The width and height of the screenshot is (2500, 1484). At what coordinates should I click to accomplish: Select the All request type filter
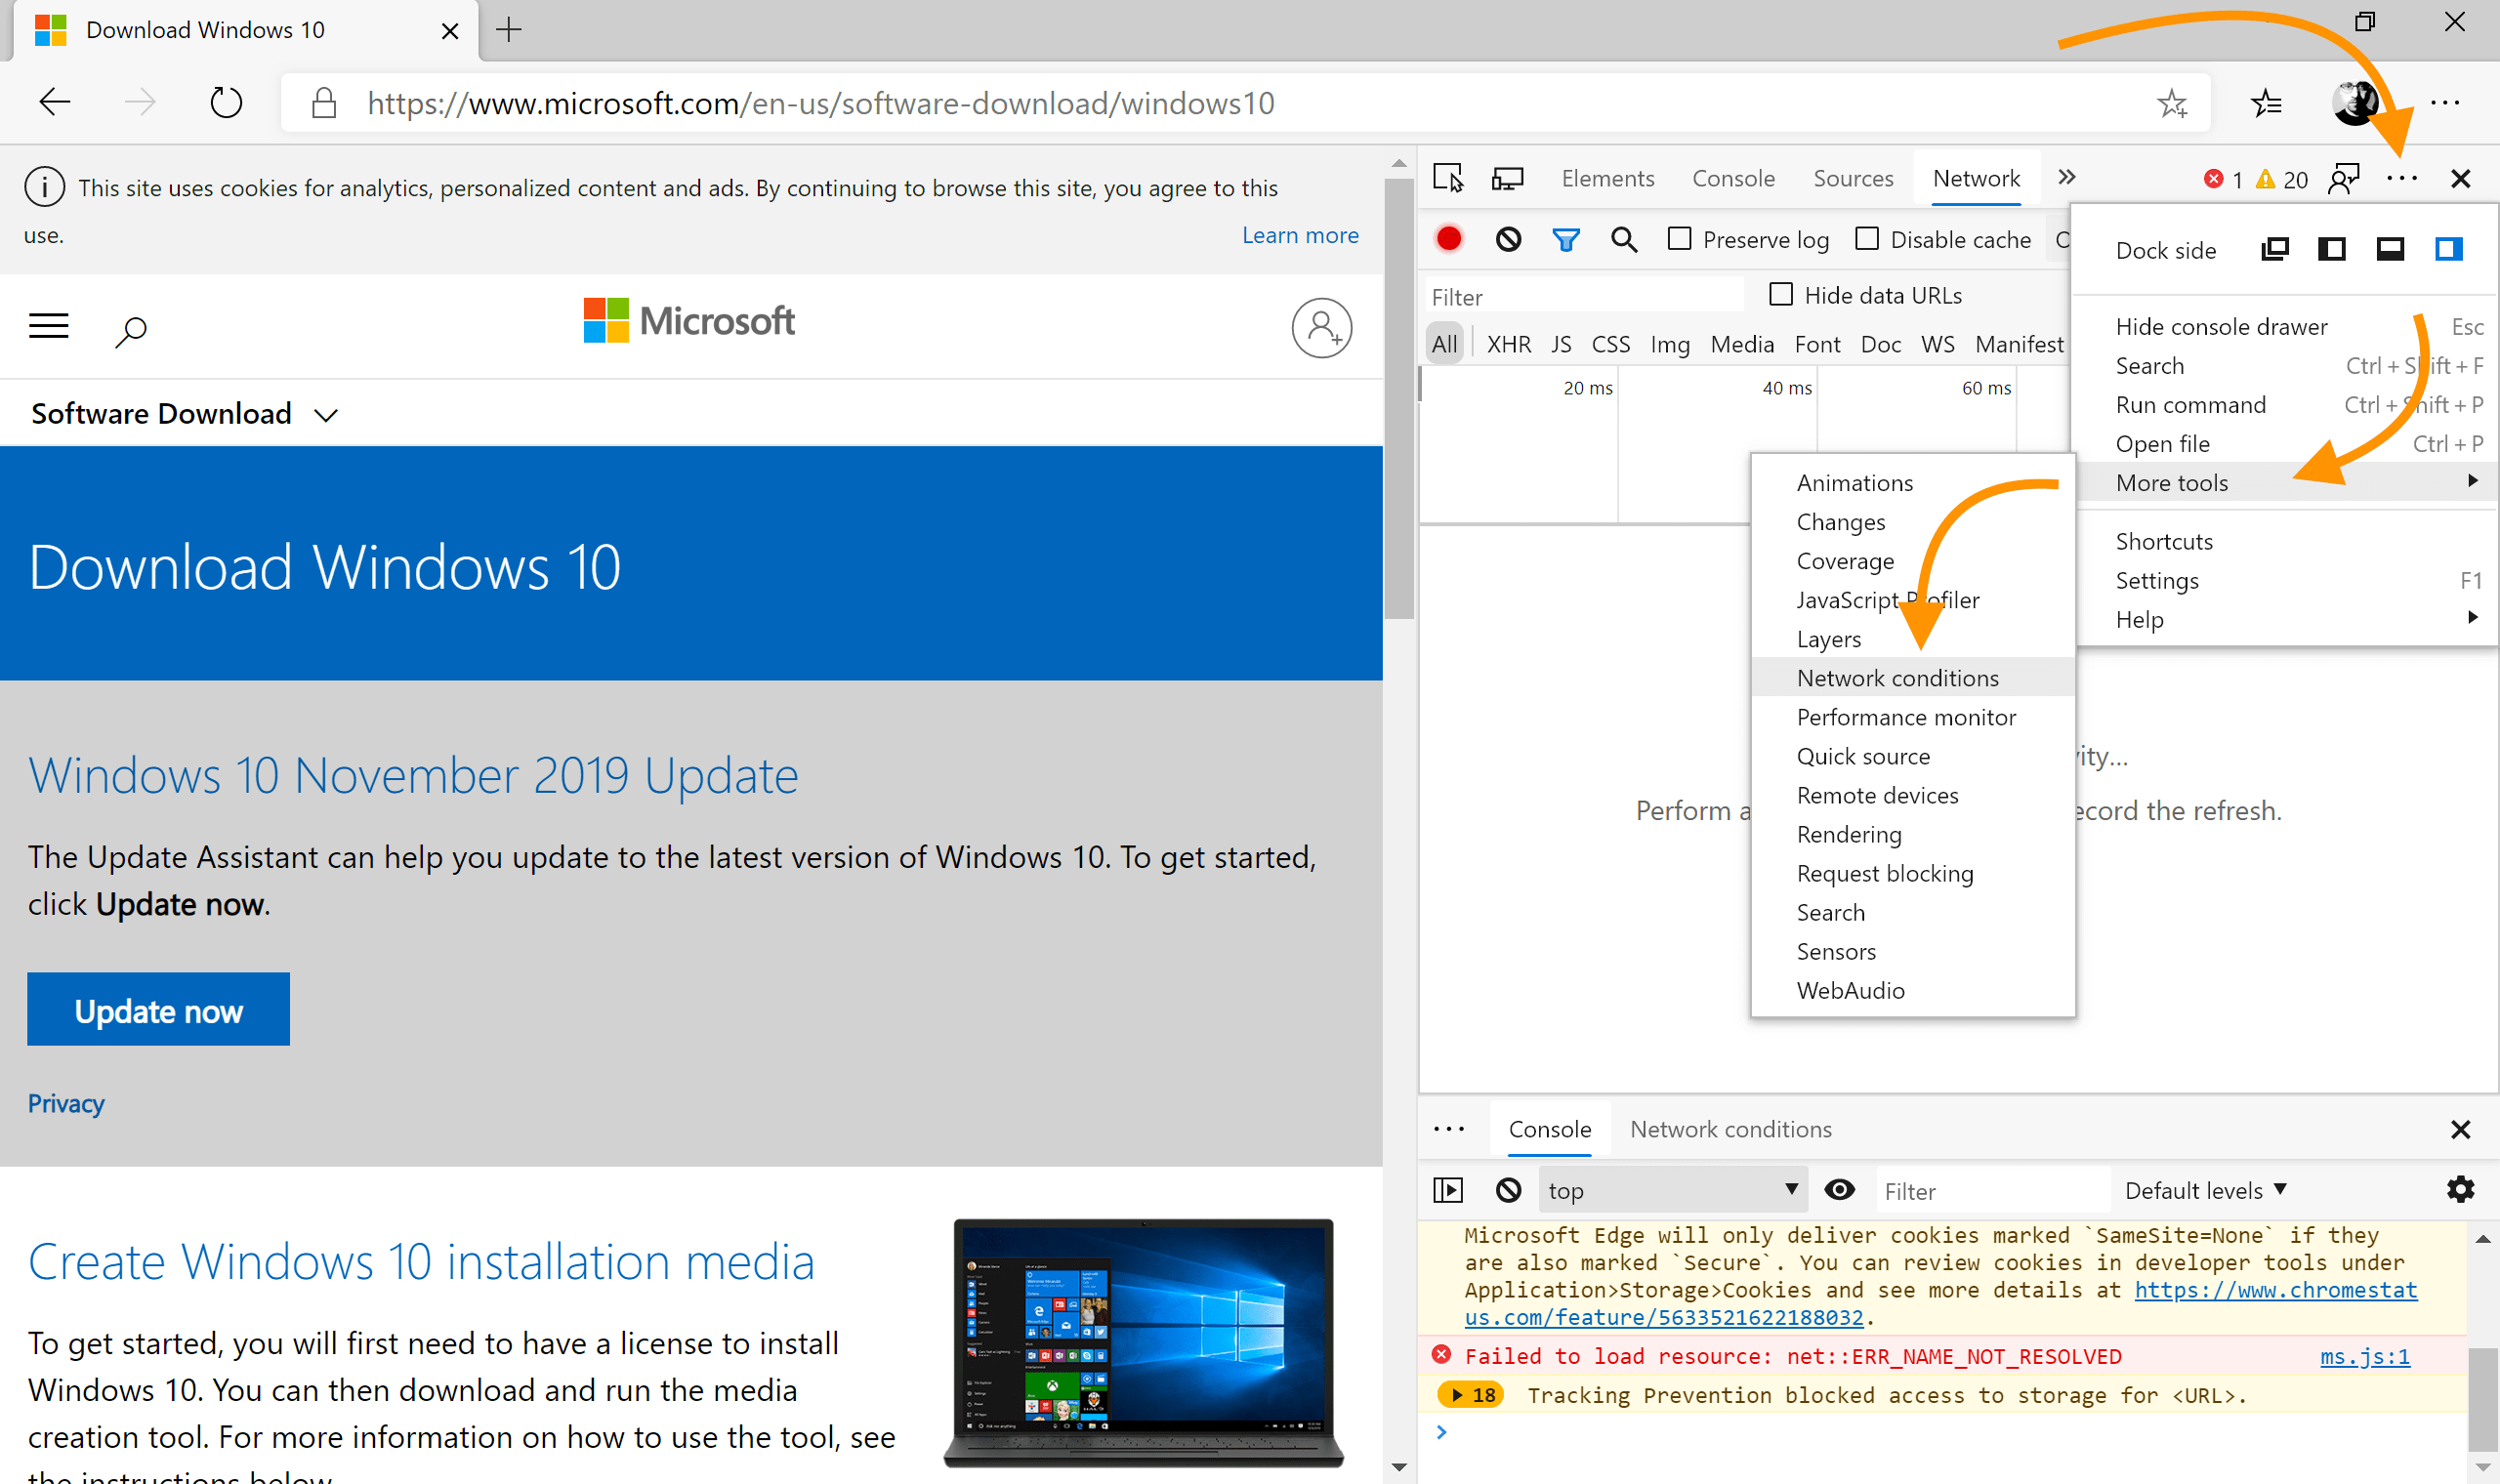[x=1444, y=344]
